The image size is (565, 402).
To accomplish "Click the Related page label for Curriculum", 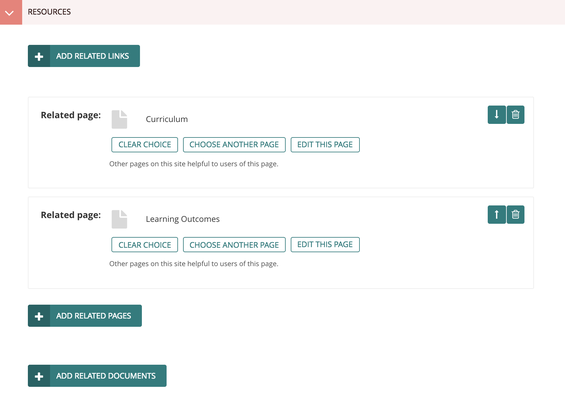I will pyautogui.click(x=71, y=115).
